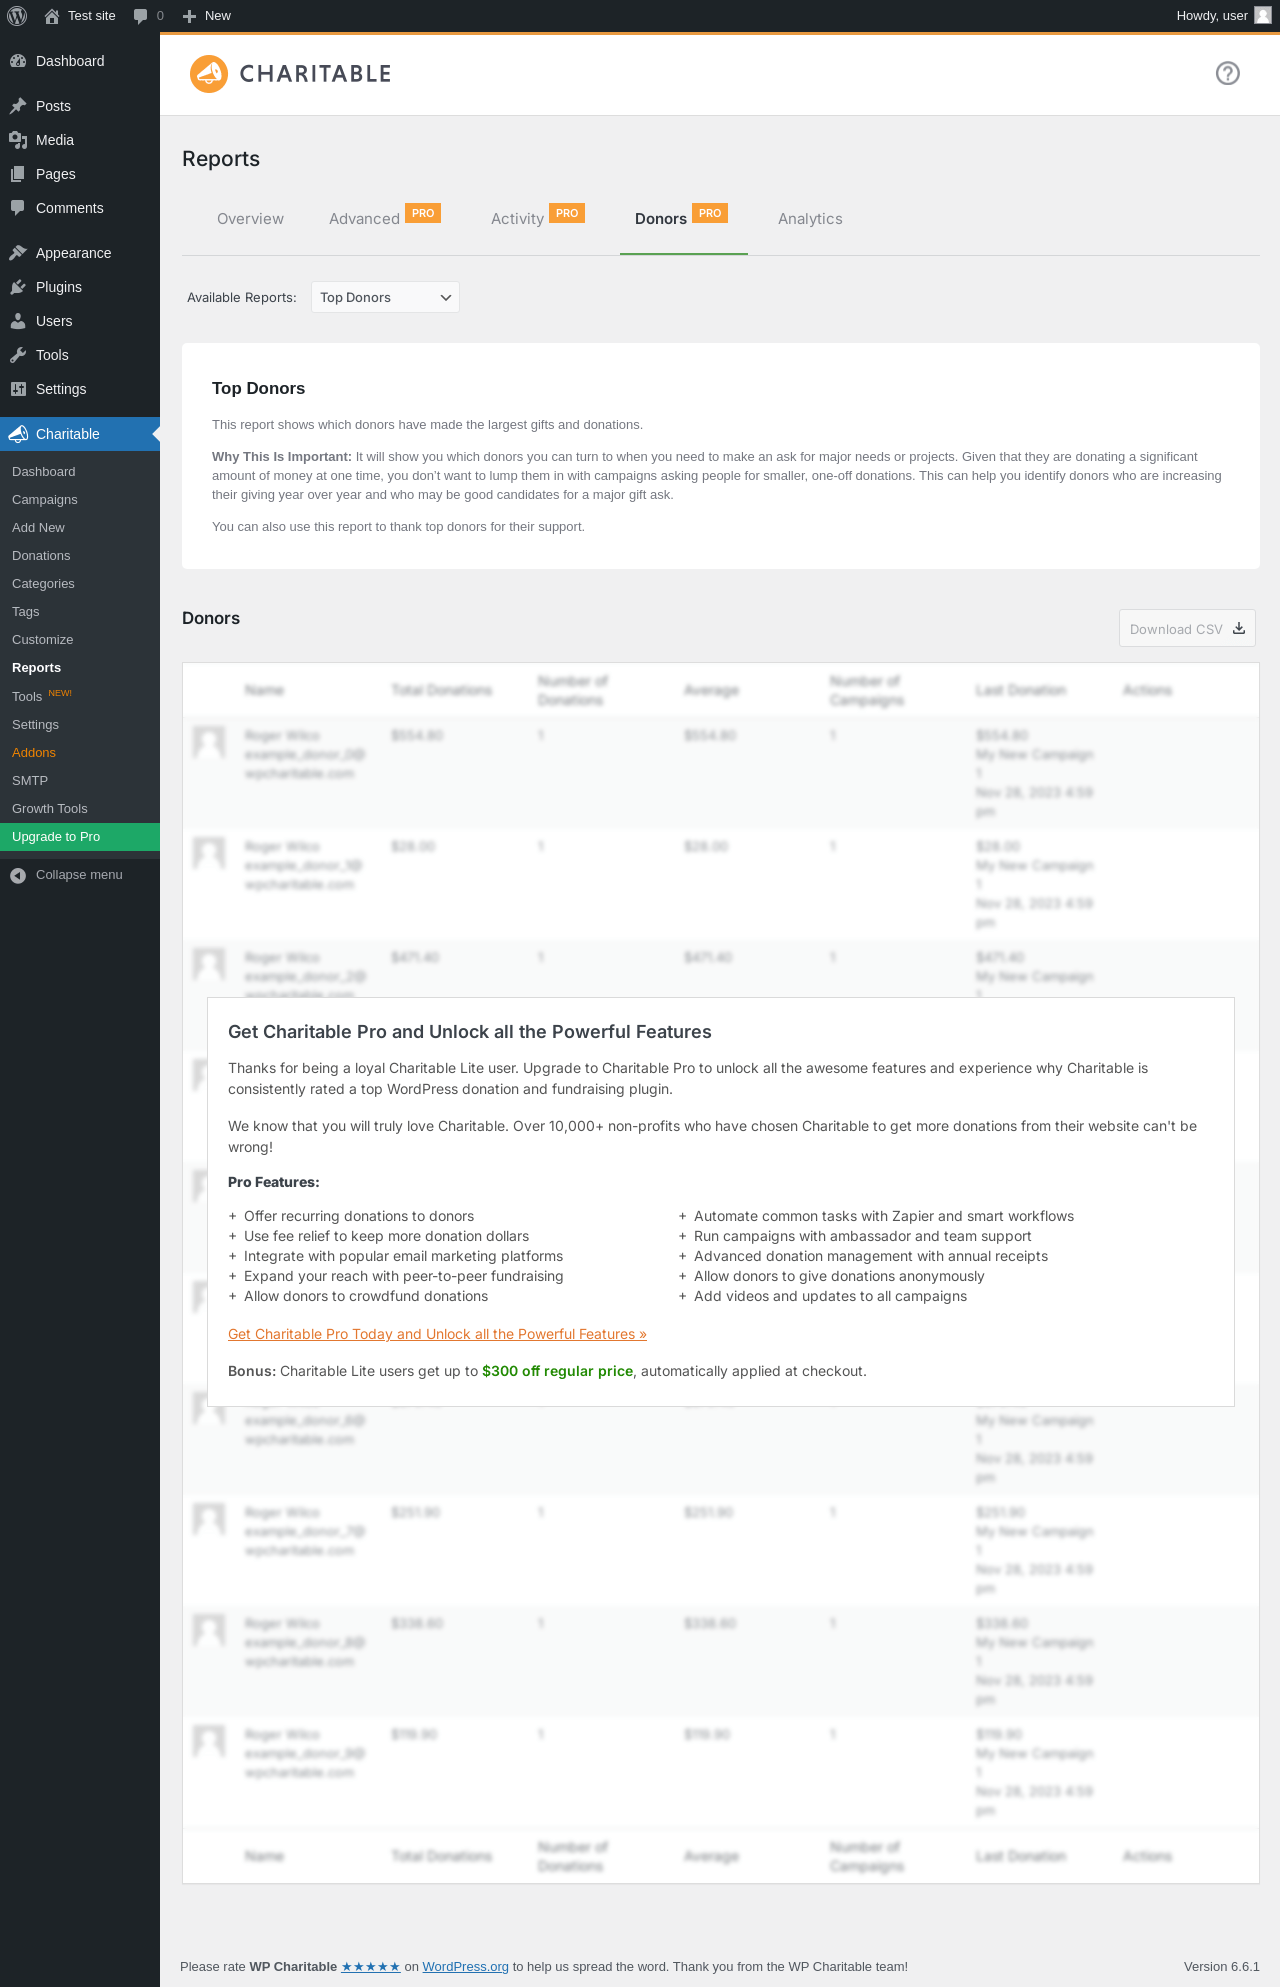Click the user avatar in admin bar
1280x1987 pixels.
[1263, 16]
